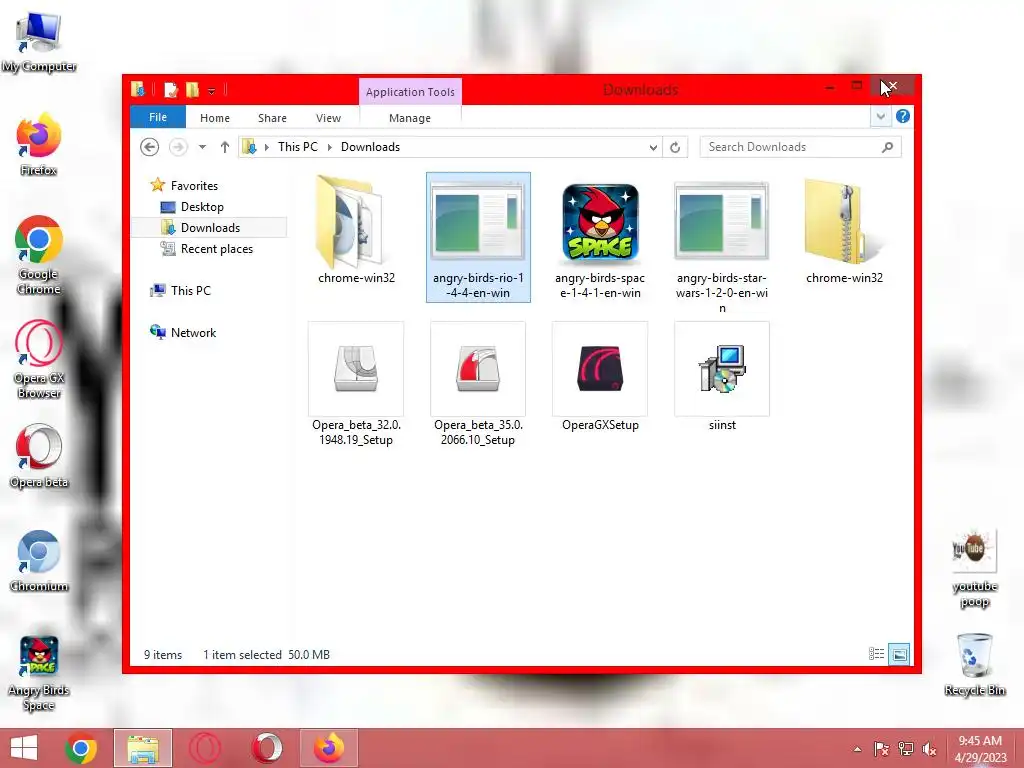The width and height of the screenshot is (1024, 768).
Task: Select Recent places in navigation pane
Action: tap(216, 249)
